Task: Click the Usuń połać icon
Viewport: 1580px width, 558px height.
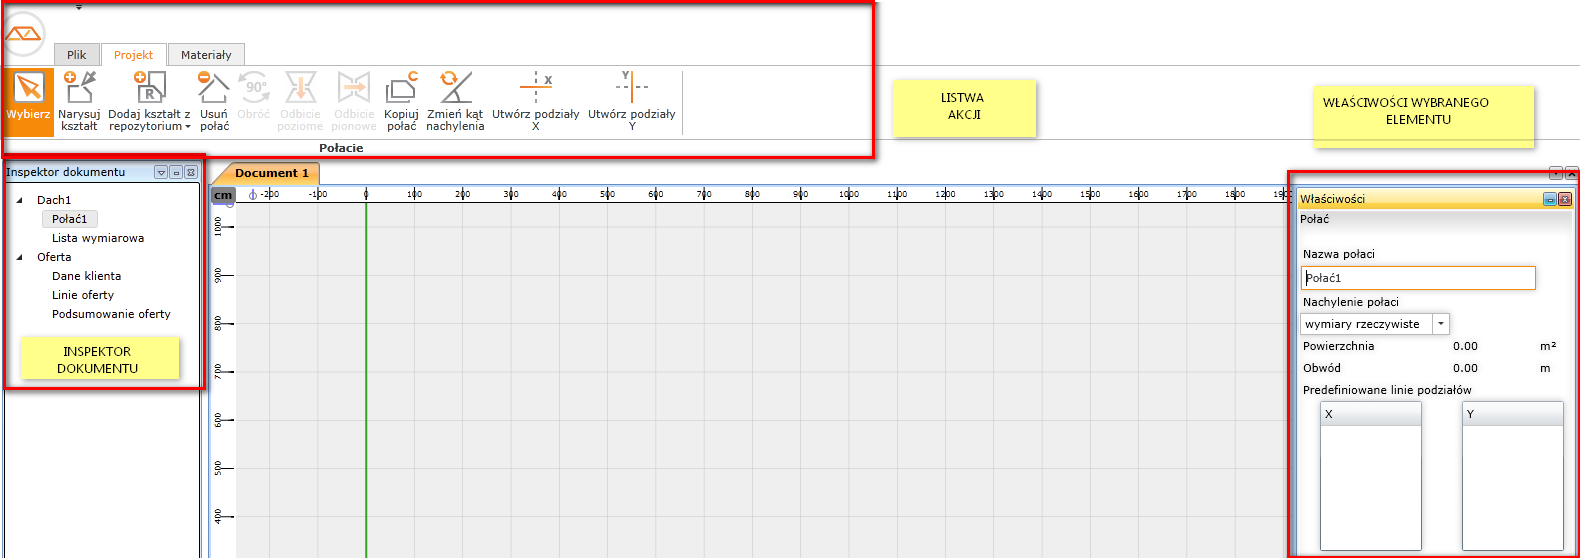Action: point(214,100)
